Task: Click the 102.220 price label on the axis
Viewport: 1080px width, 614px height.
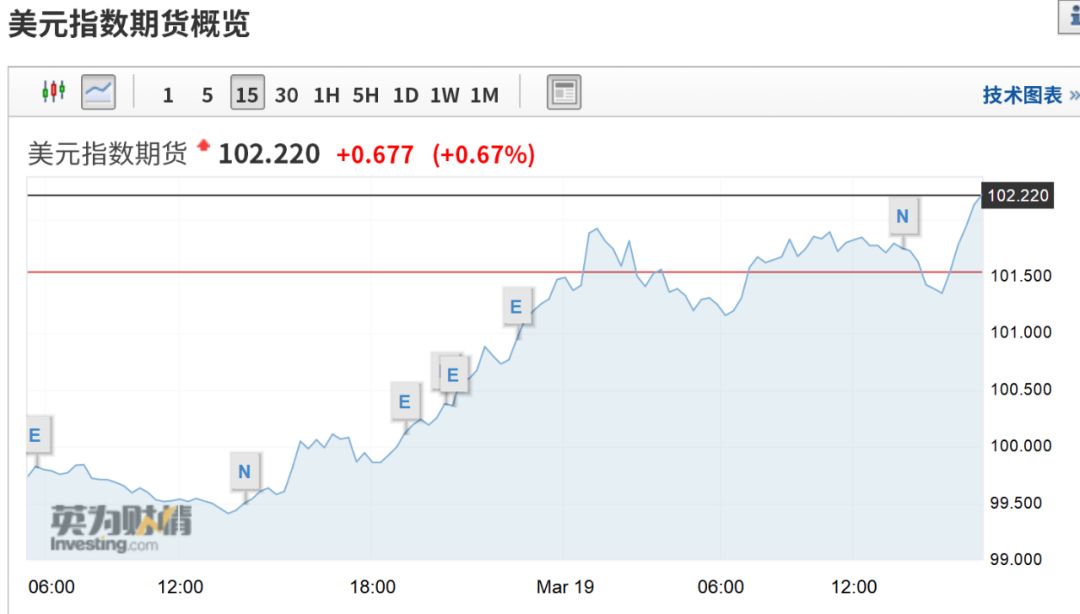Action: click(1017, 195)
